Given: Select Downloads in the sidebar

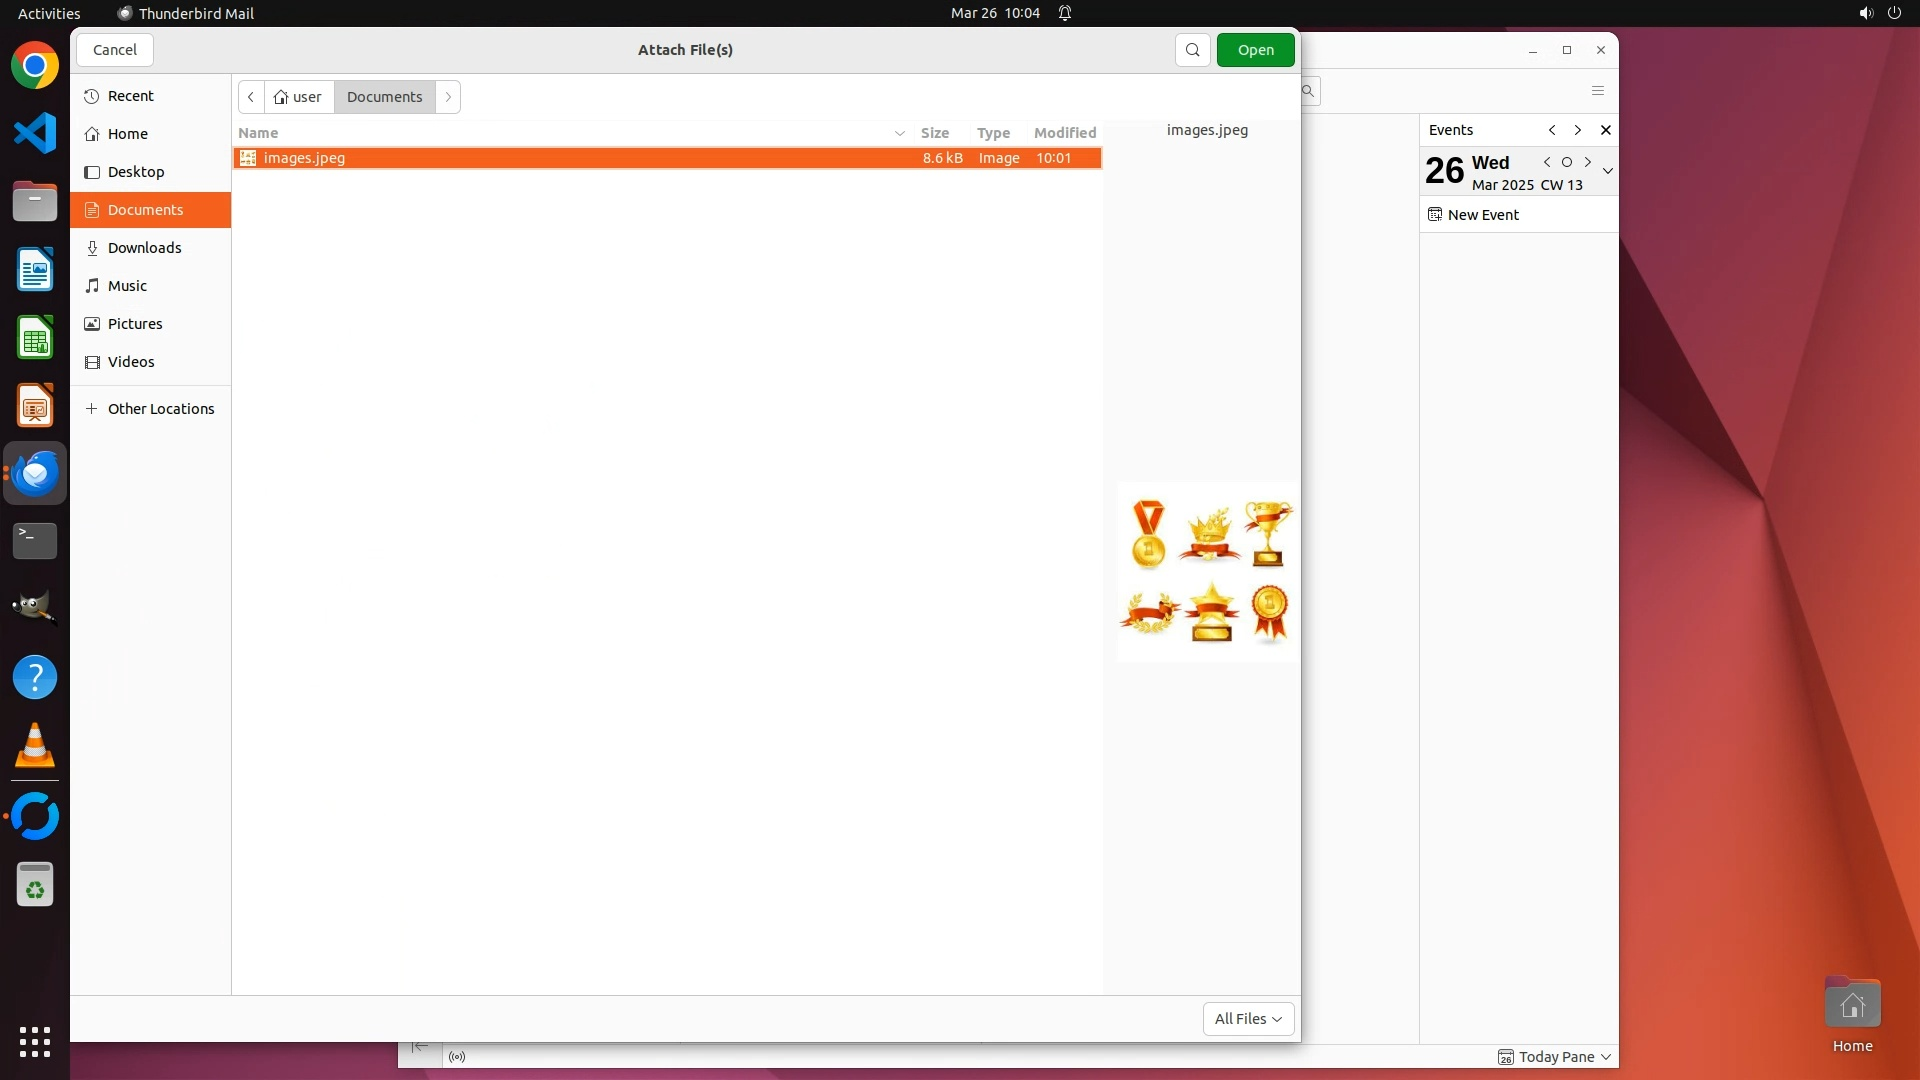Looking at the screenshot, I should [145, 248].
